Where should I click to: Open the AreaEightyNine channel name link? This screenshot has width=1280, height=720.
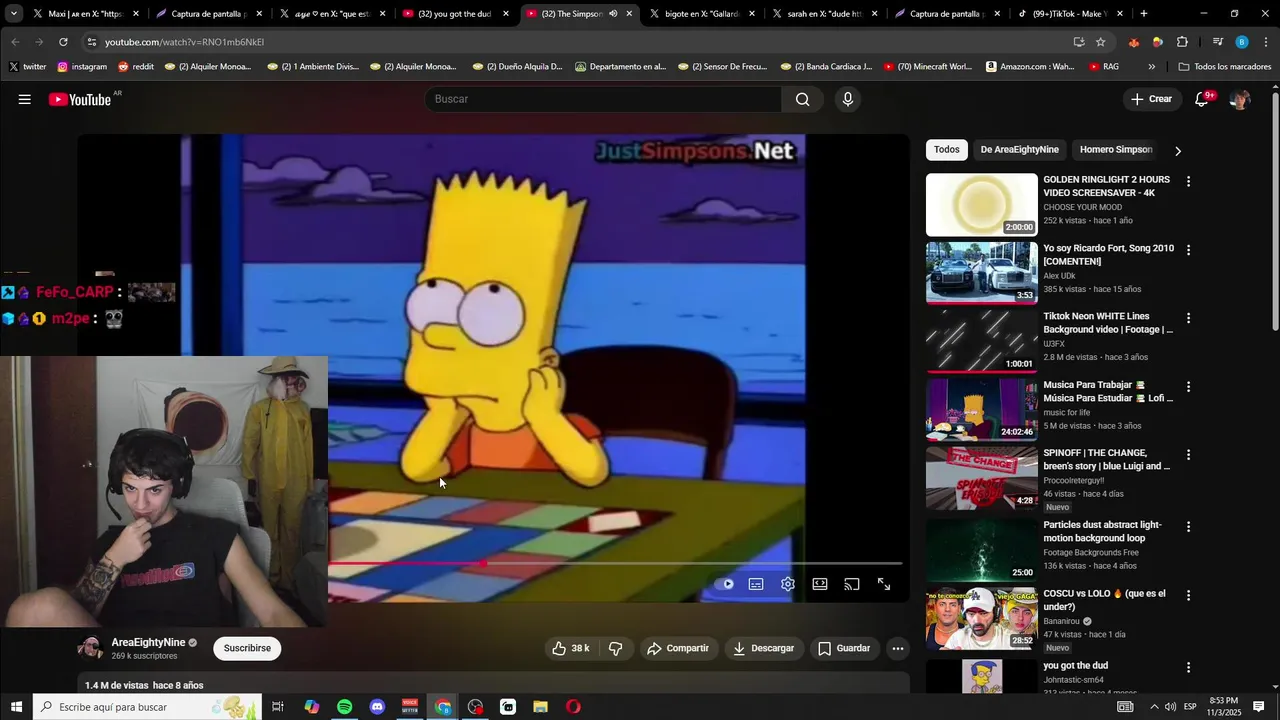pos(148,642)
